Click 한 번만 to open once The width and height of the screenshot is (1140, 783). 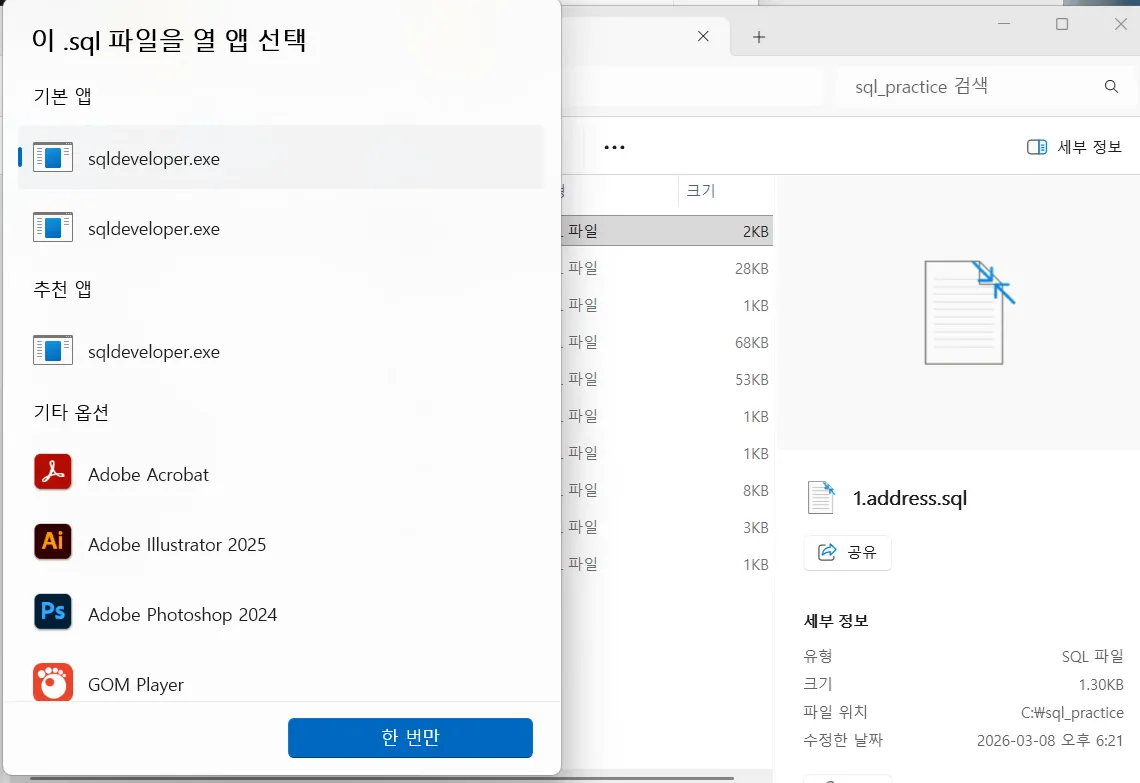409,738
